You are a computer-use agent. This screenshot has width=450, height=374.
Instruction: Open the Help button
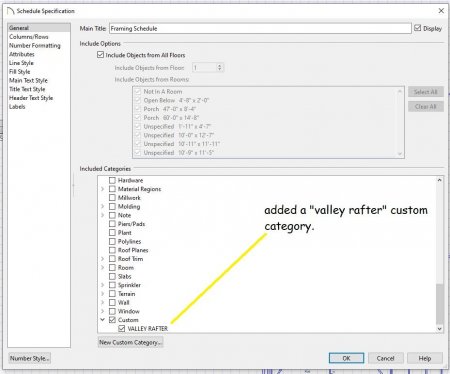click(x=425, y=358)
